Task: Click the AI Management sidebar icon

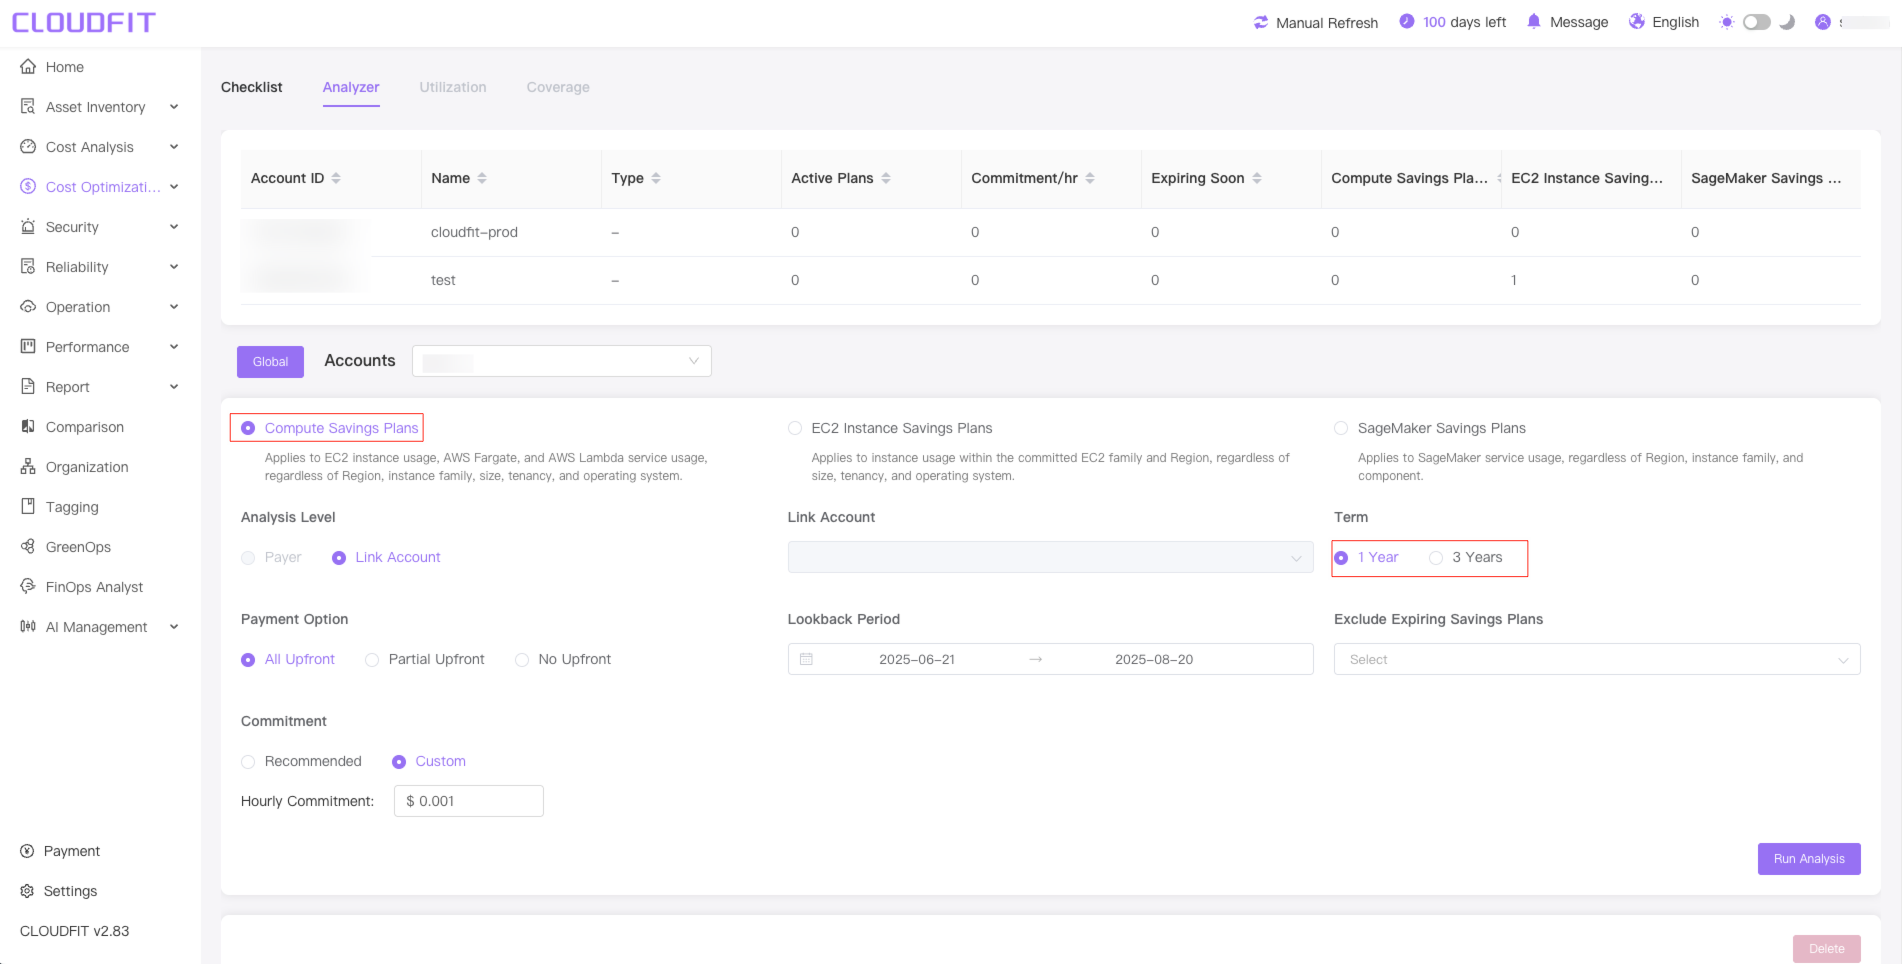Action: pyautogui.click(x=28, y=627)
